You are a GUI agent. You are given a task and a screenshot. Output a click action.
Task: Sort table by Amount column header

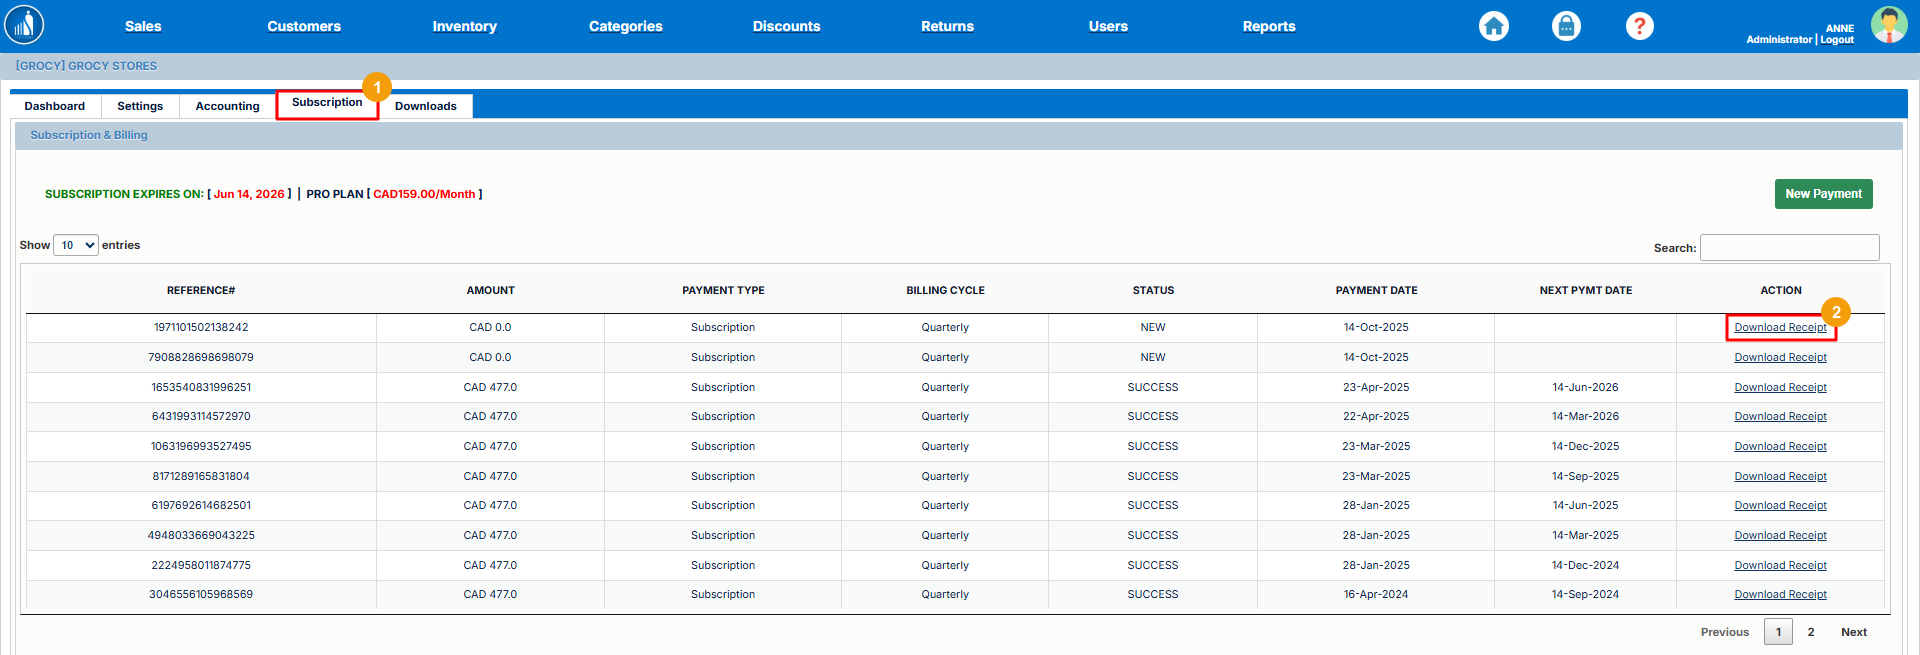(490, 290)
